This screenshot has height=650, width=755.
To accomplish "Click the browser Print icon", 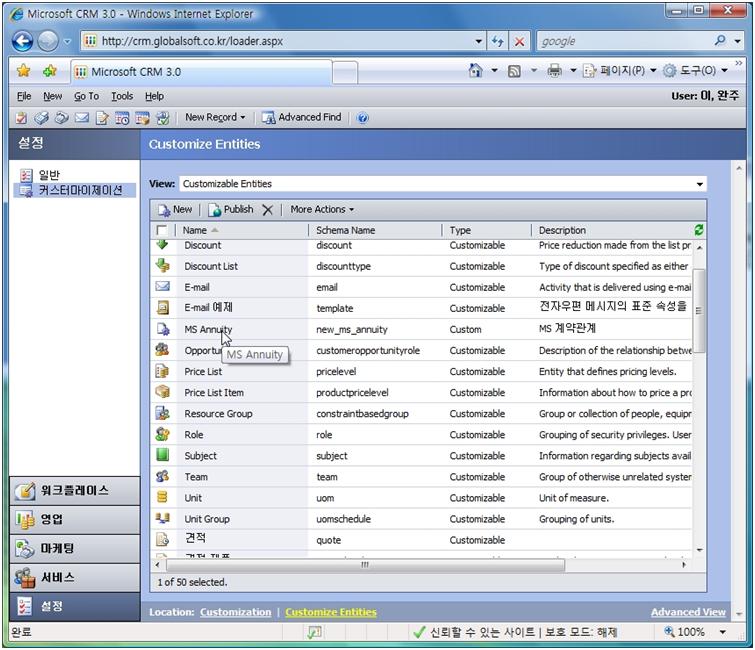I will 555,71.
